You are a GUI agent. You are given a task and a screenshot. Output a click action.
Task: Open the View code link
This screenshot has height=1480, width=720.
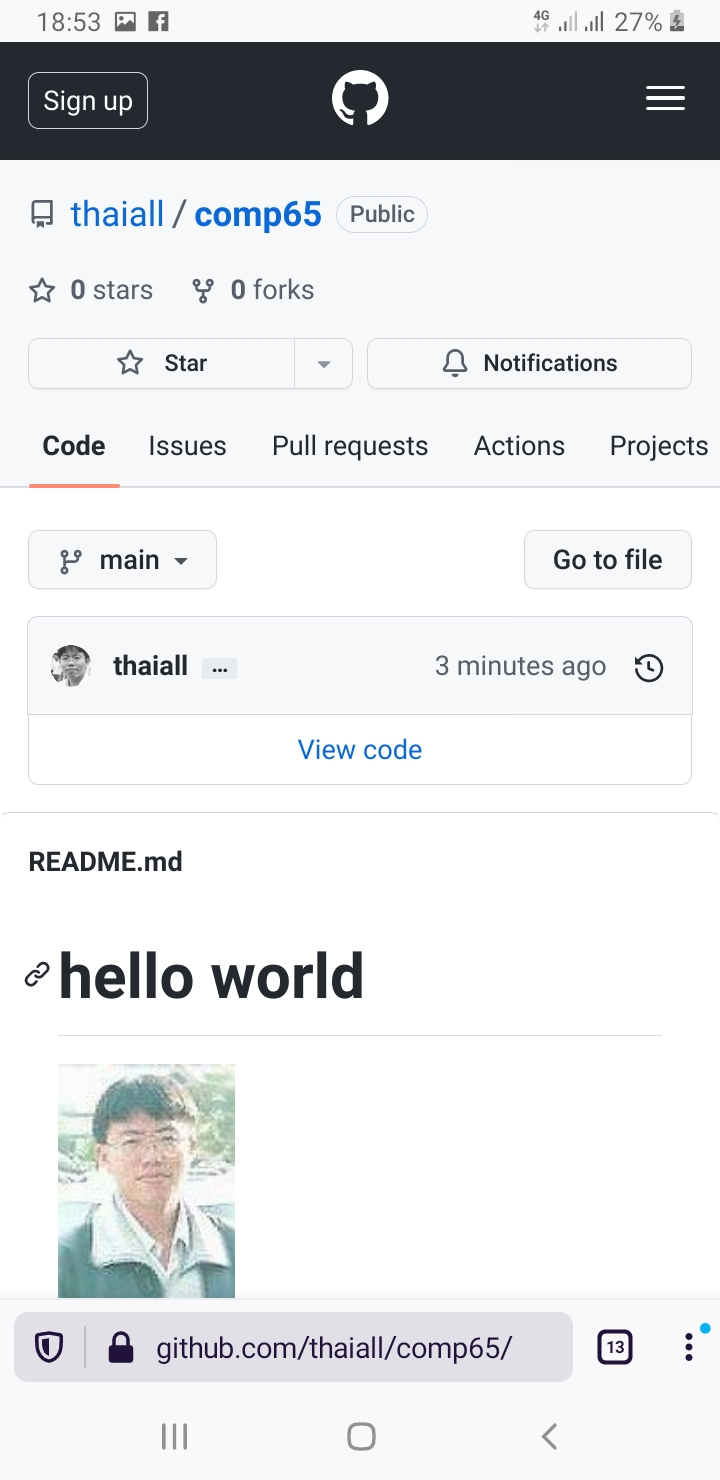360,750
